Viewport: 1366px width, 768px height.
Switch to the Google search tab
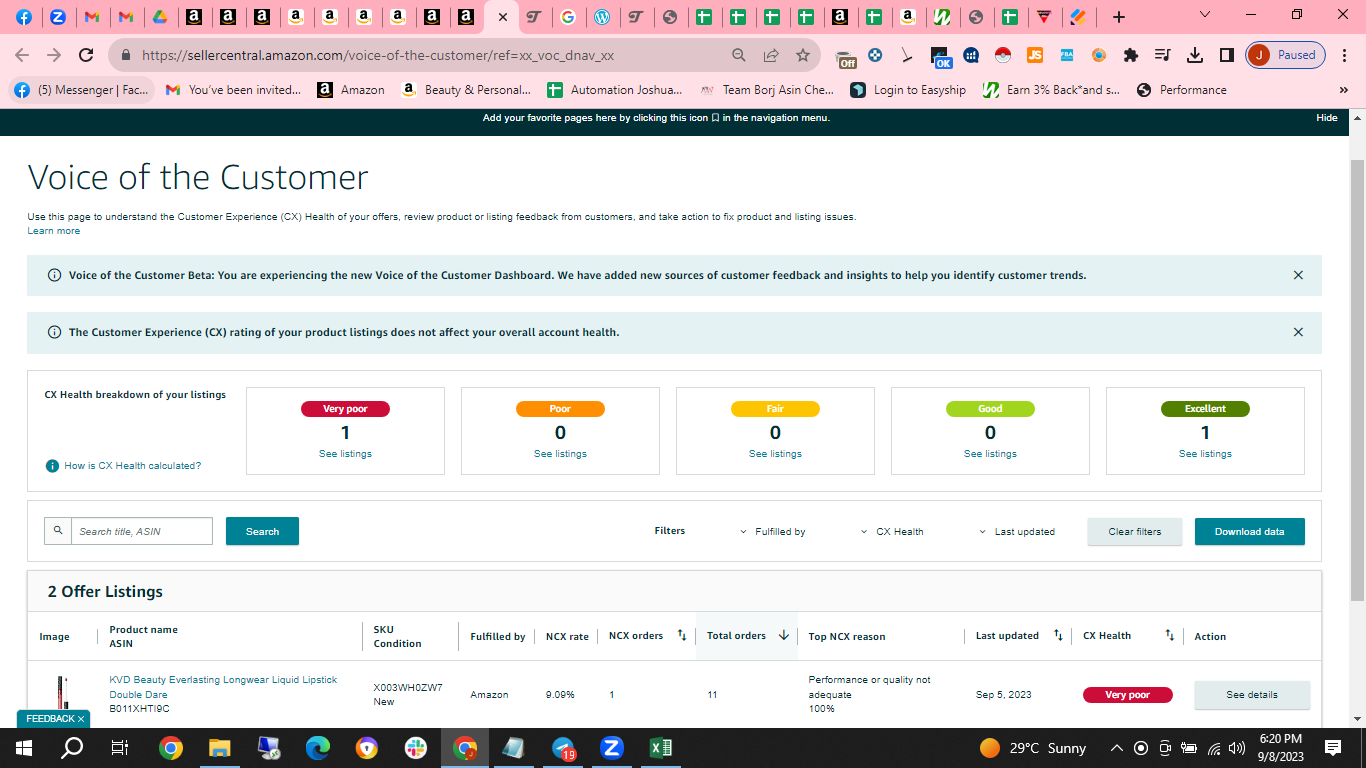(568, 17)
